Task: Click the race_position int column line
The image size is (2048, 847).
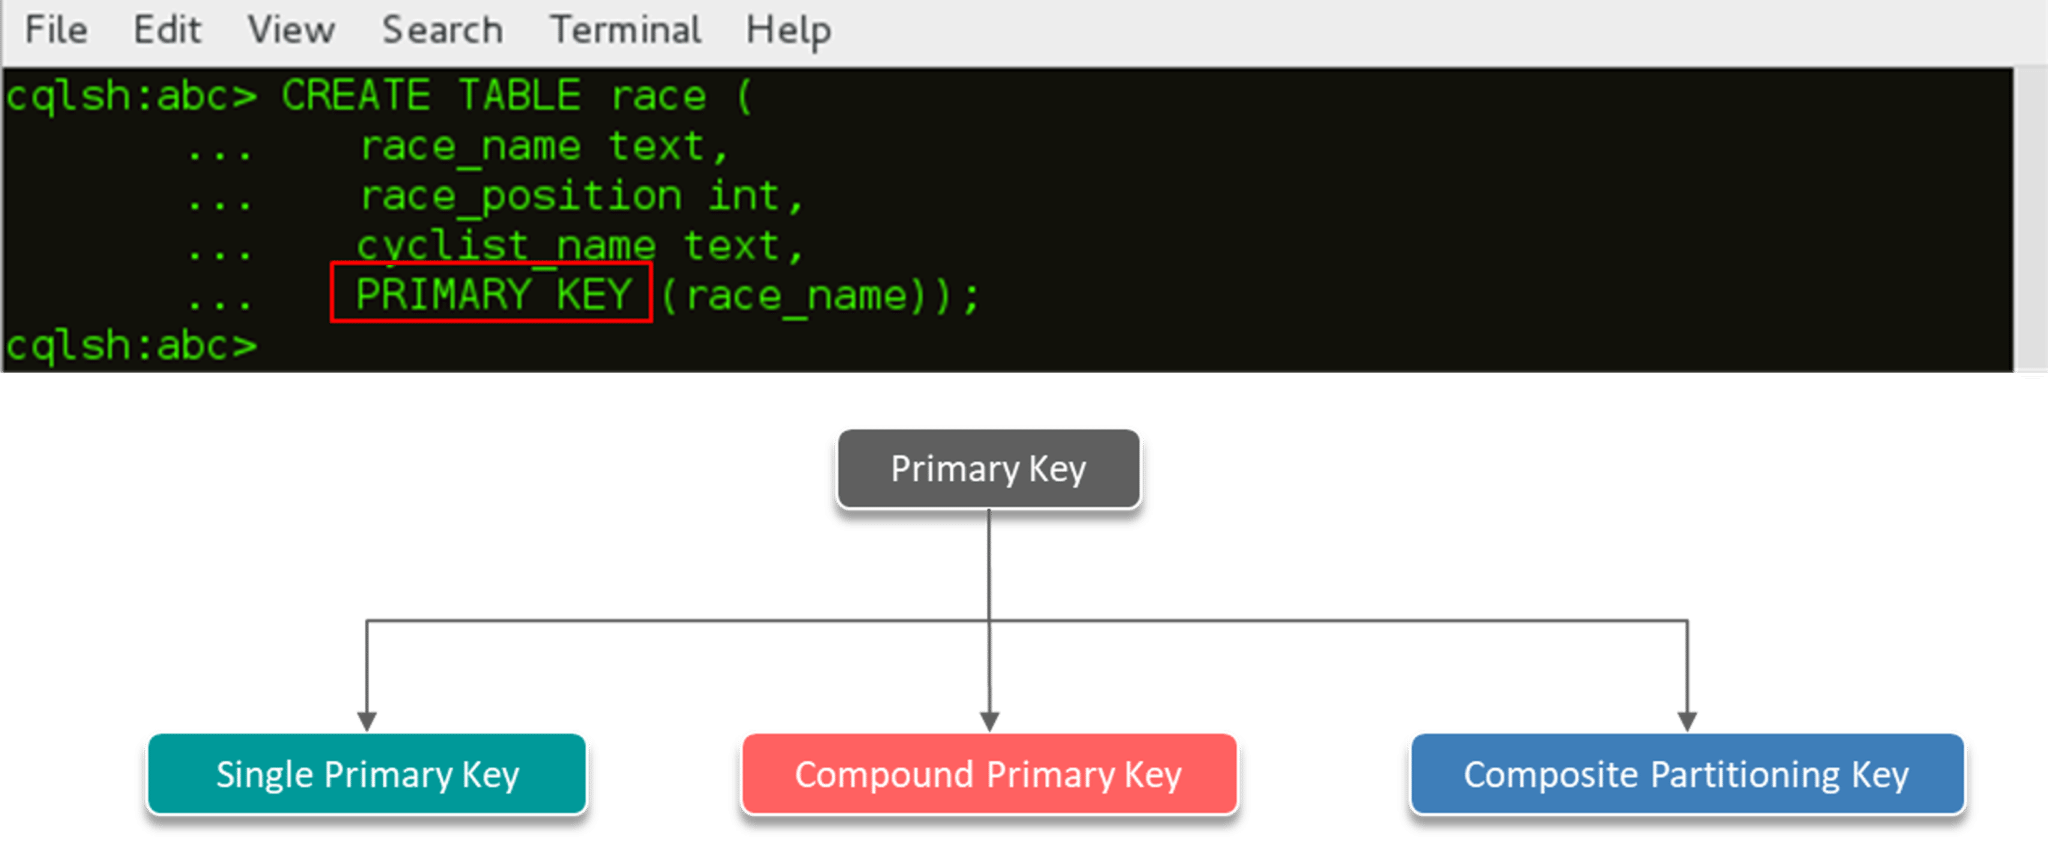Action: (x=580, y=196)
